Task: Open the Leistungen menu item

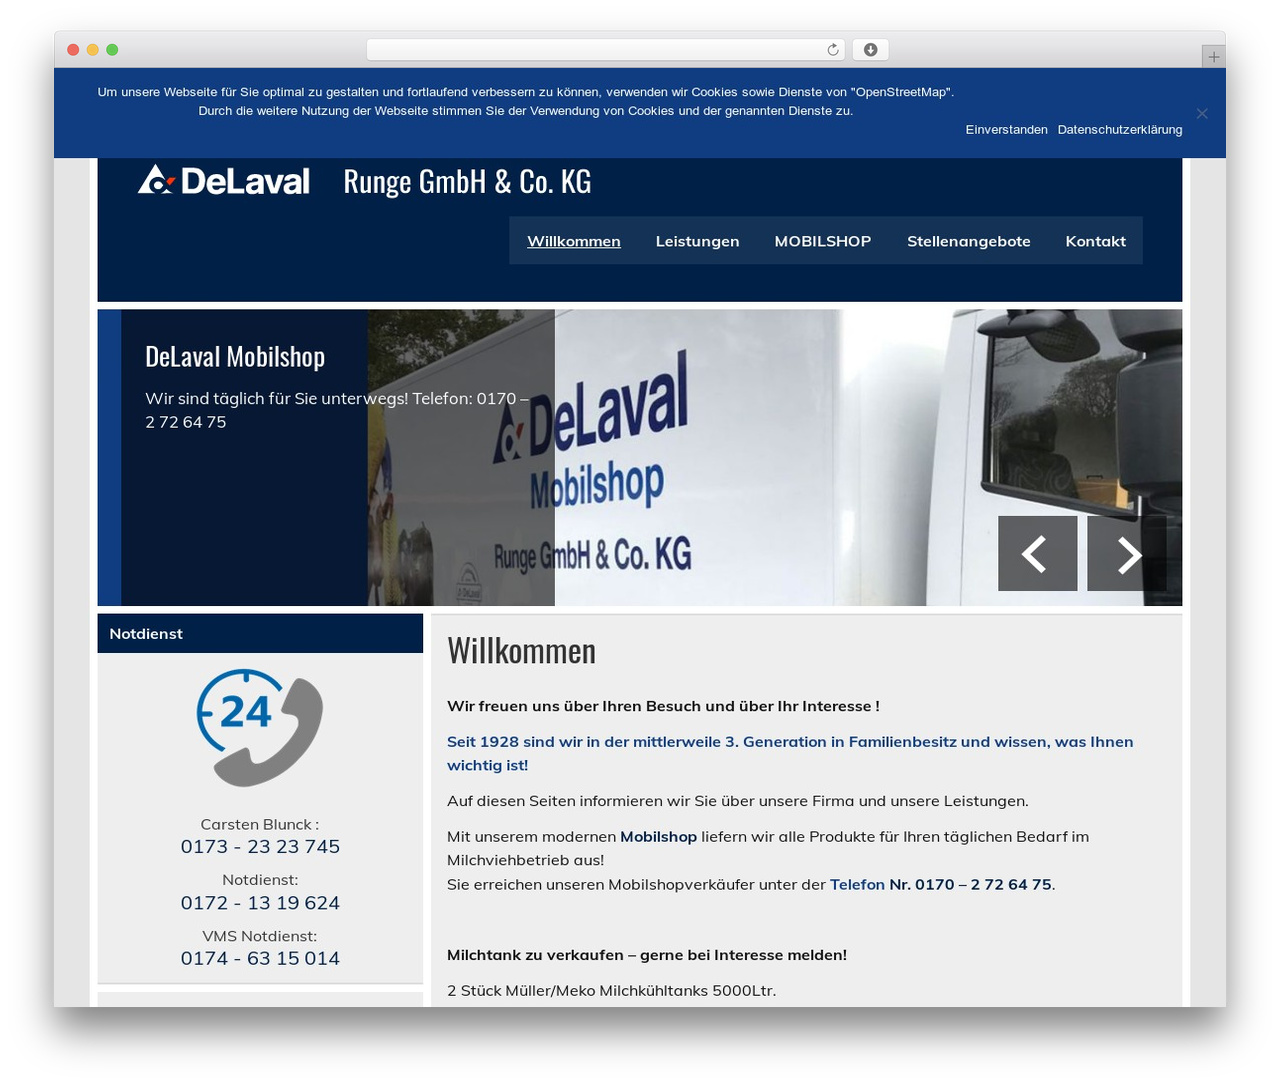Action: pos(697,241)
